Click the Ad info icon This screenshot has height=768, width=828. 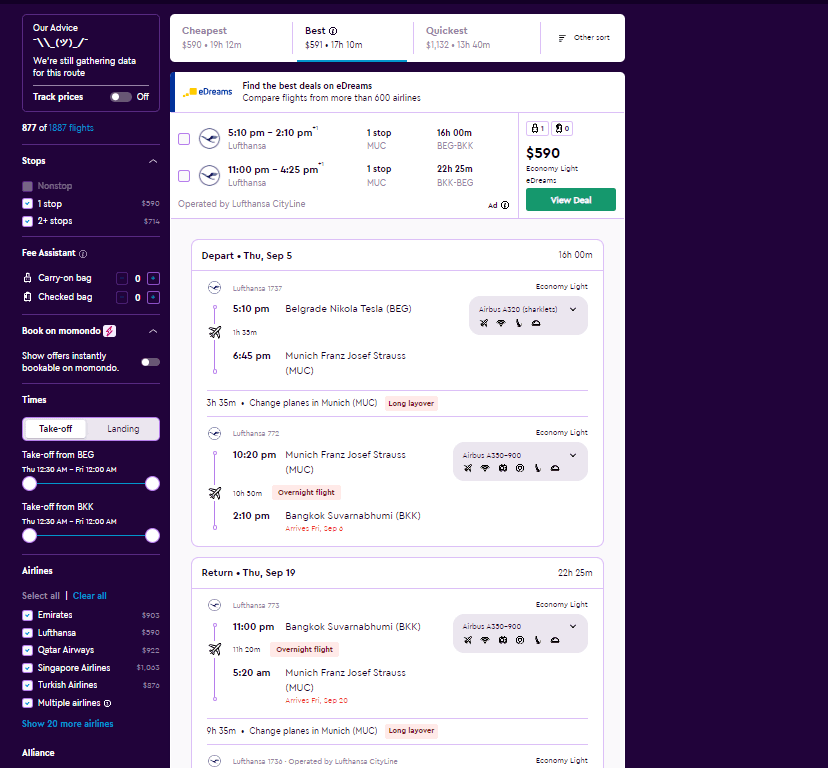(x=505, y=205)
